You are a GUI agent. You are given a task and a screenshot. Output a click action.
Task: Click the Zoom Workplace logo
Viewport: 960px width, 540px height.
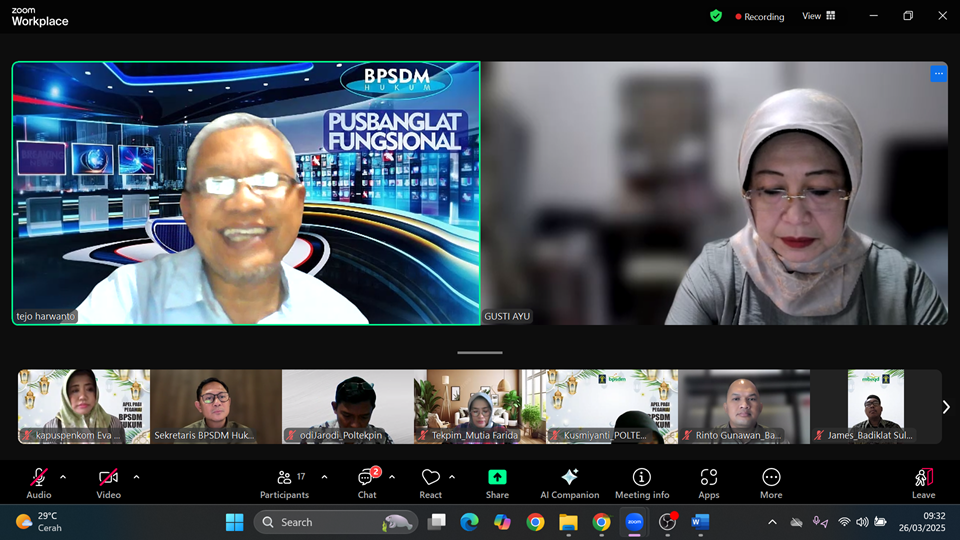(40, 17)
